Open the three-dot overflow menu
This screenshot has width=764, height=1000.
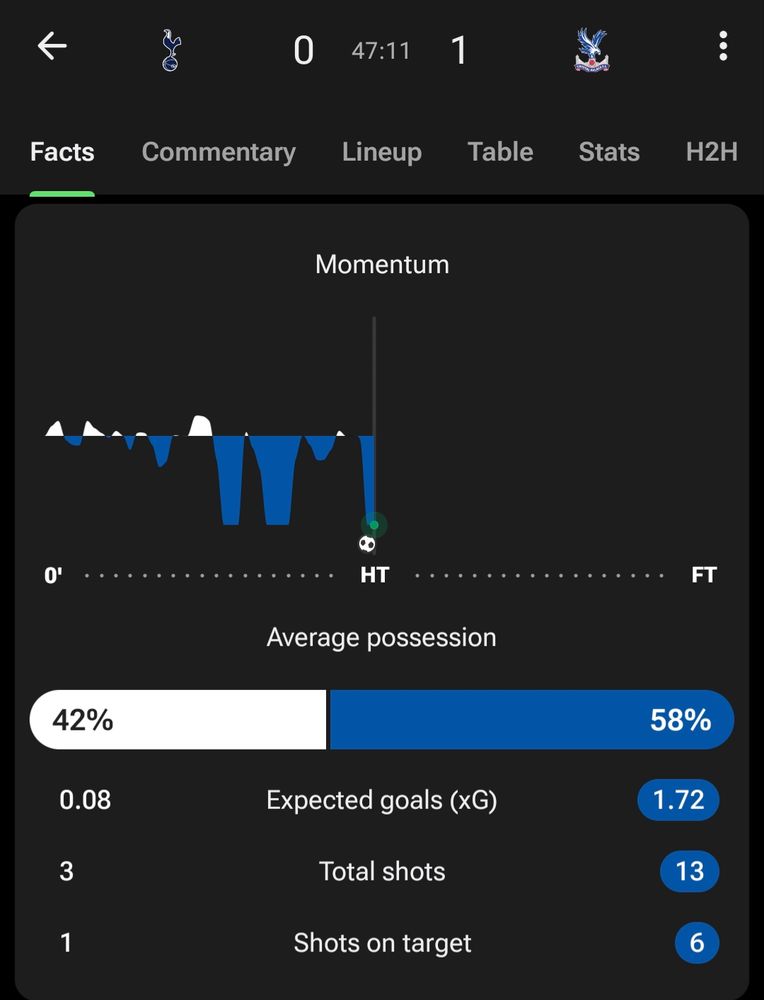click(x=723, y=46)
